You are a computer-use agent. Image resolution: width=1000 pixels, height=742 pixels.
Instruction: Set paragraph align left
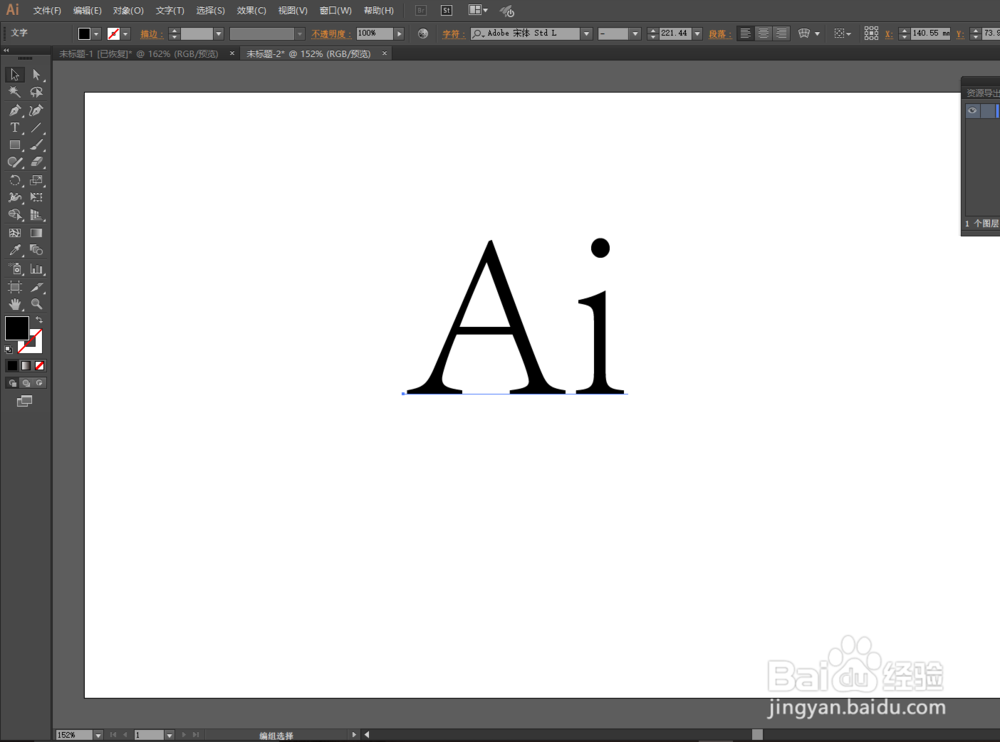pyautogui.click(x=745, y=33)
